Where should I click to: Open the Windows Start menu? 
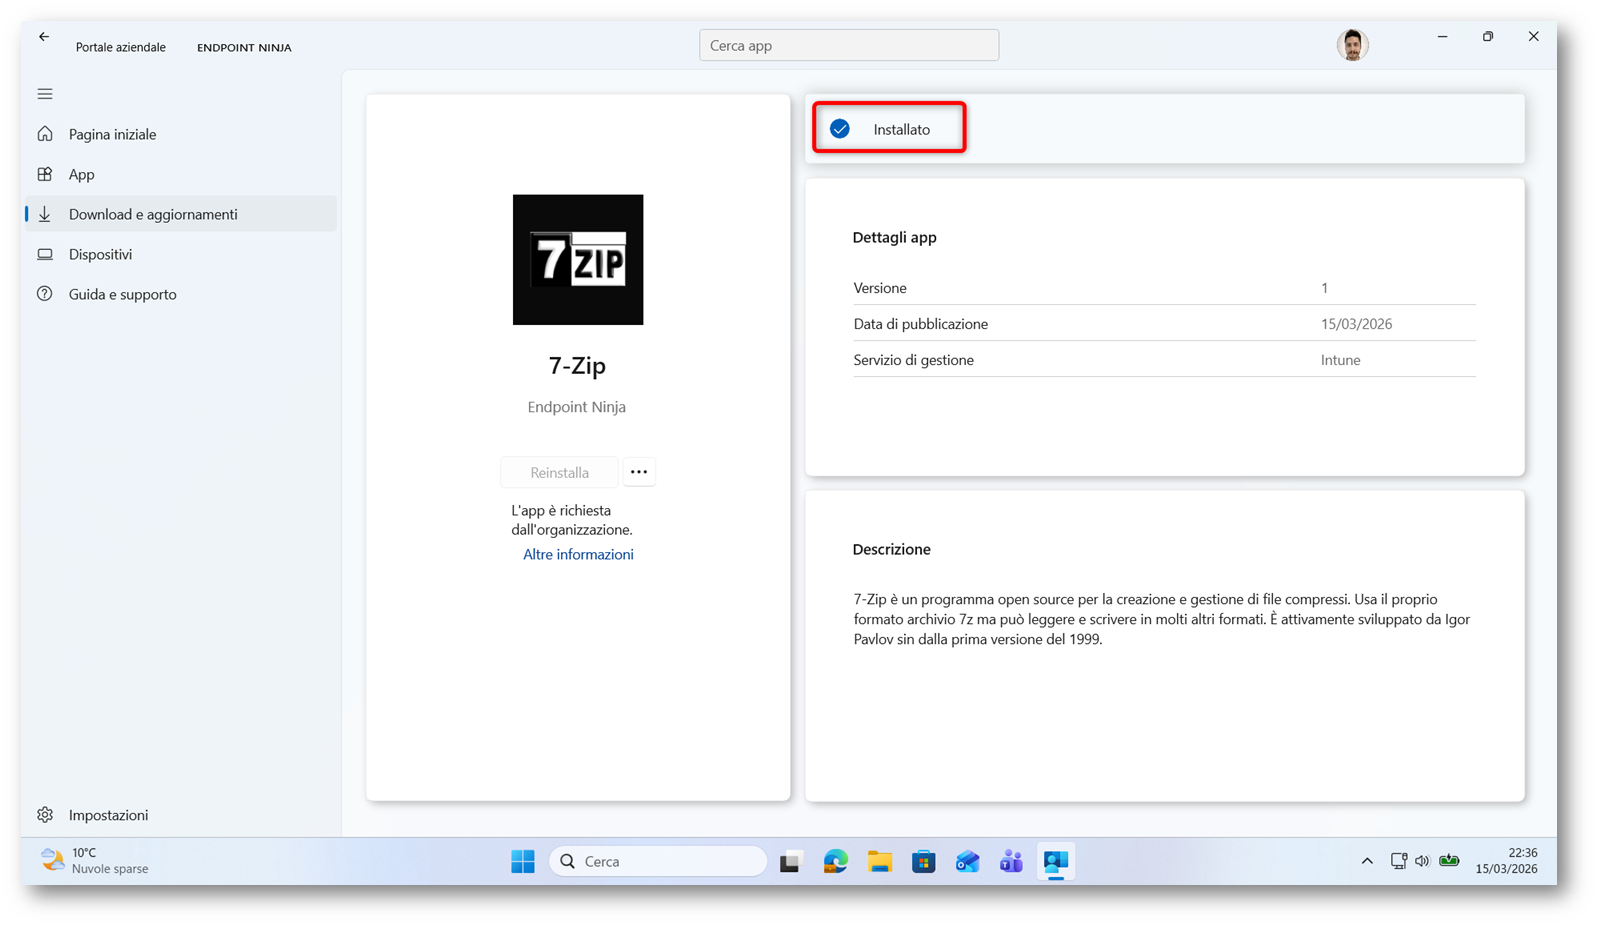pos(523,861)
